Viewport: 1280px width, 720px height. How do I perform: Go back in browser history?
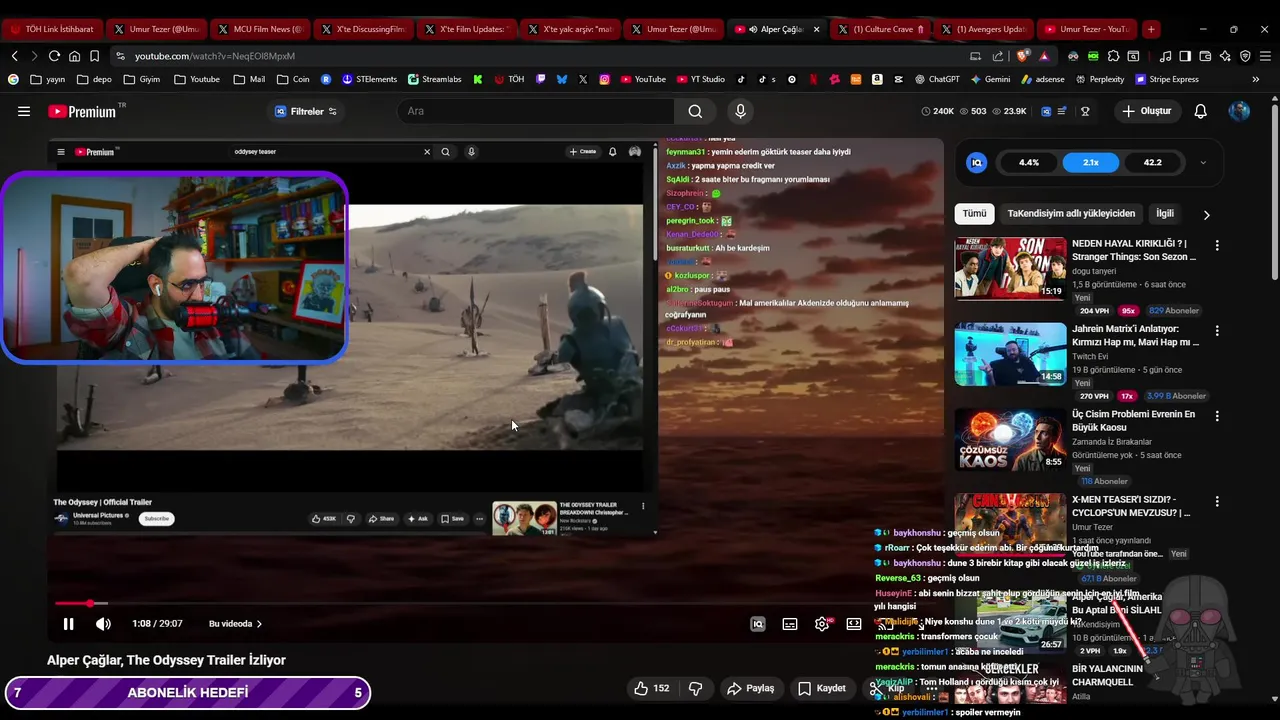coord(14,56)
